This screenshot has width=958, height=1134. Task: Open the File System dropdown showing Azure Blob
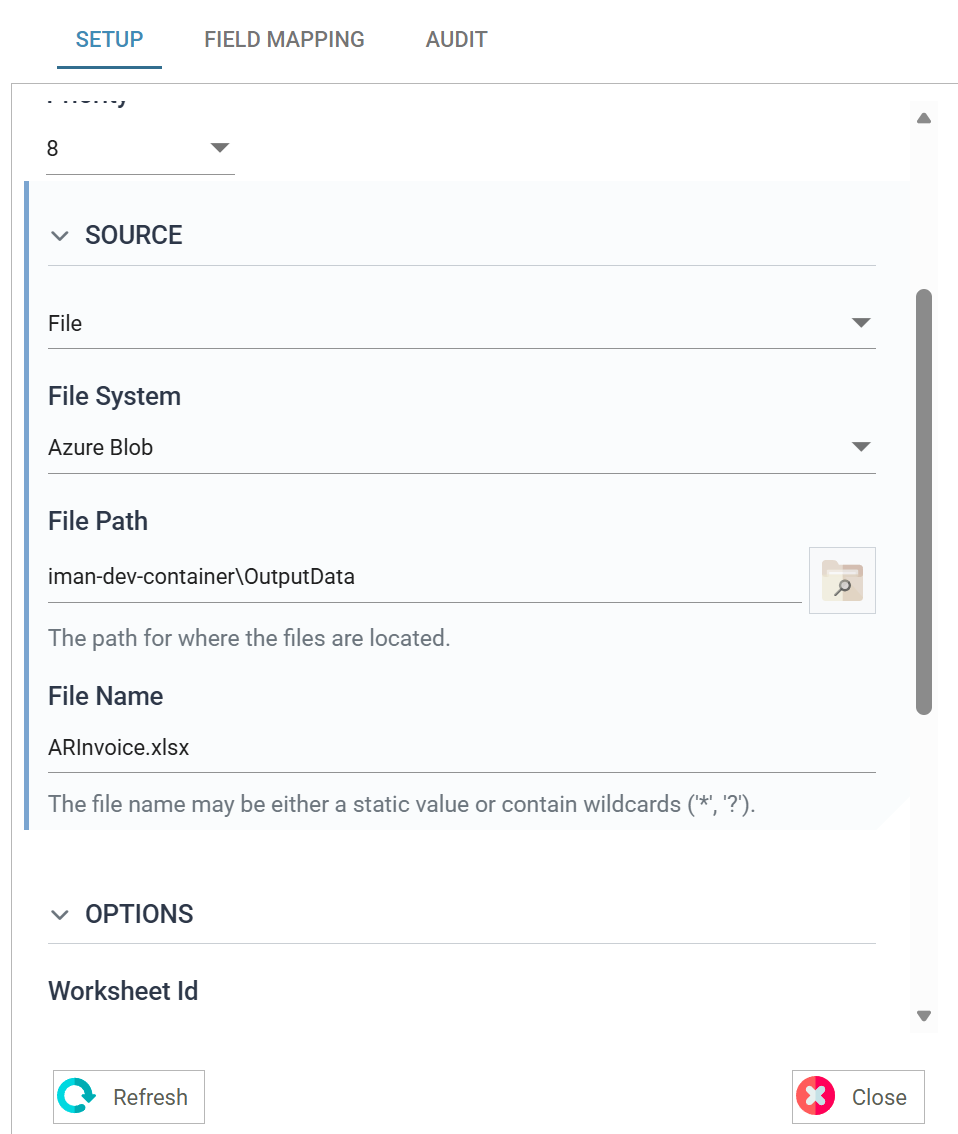pos(461,448)
